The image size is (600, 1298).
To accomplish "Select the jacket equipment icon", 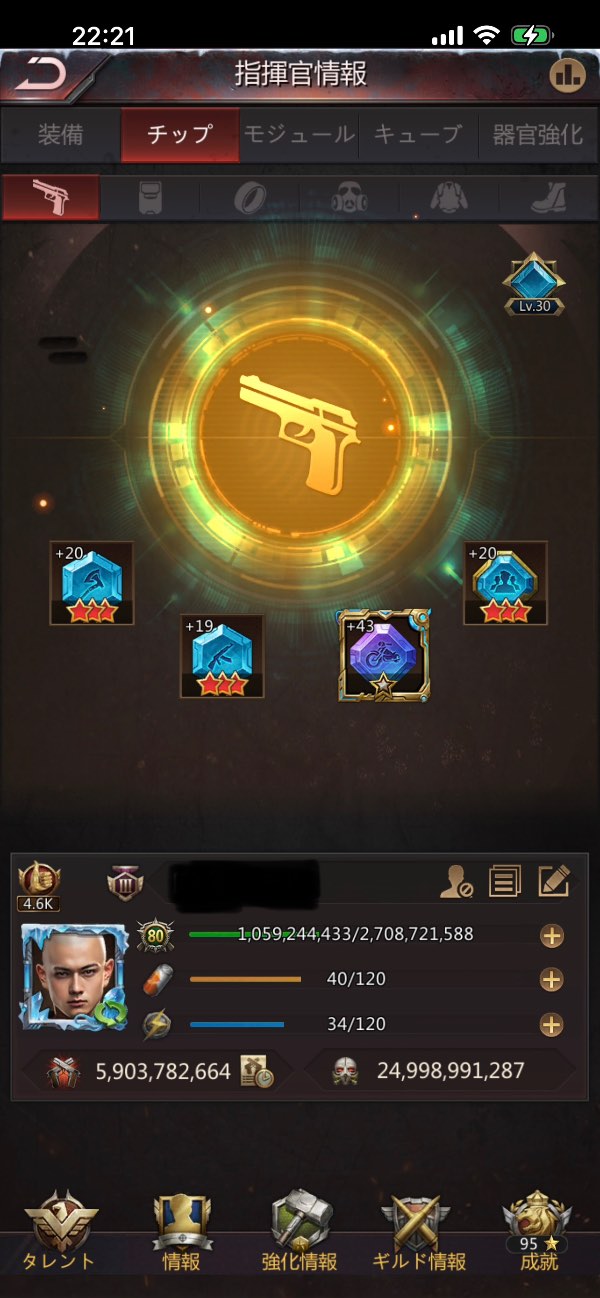I will [x=449, y=197].
